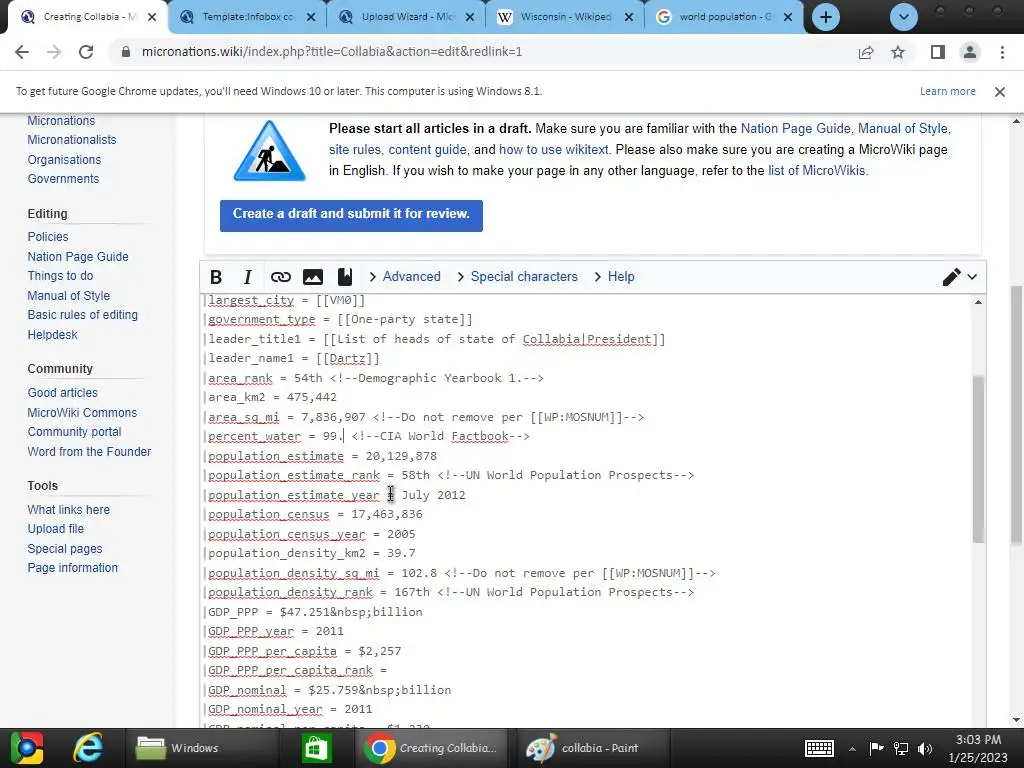Insert reference bookmark icon
The height and width of the screenshot is (768, 1024).
tap(345, 277)
